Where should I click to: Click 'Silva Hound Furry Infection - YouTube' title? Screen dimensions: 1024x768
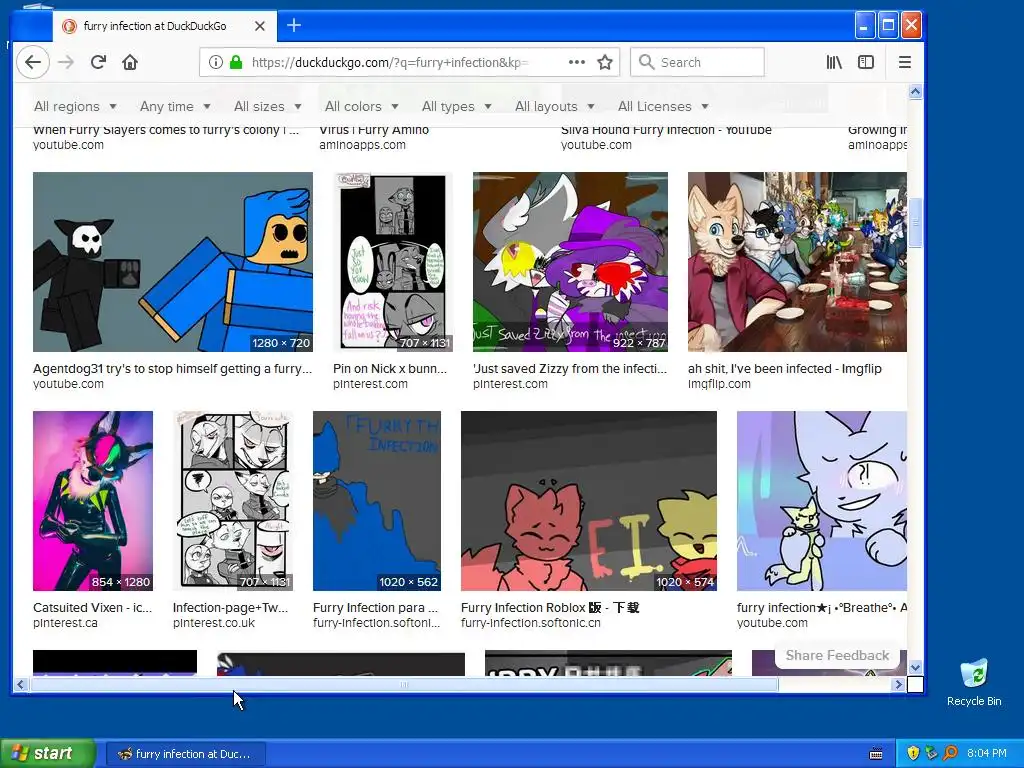pyautogui.click(x=666, y=130)
